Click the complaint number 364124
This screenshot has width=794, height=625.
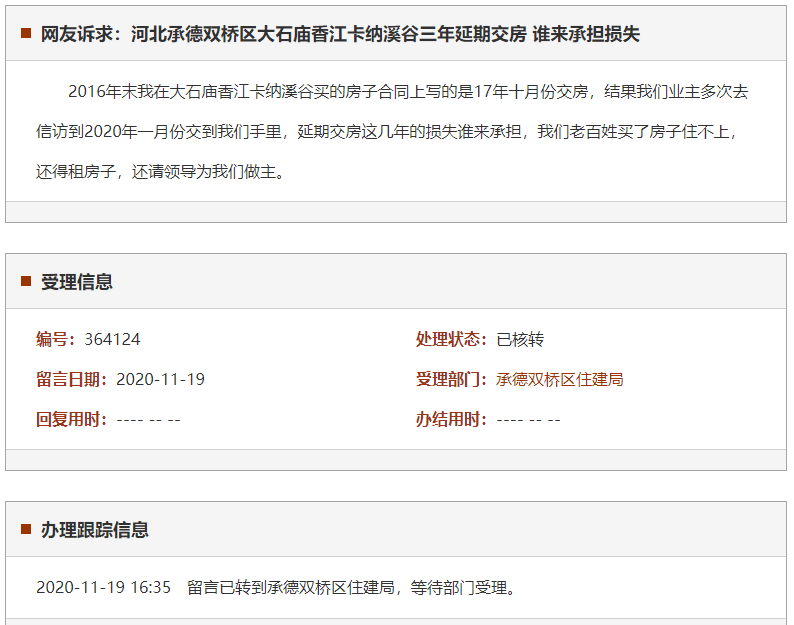[x=112, y=340]
